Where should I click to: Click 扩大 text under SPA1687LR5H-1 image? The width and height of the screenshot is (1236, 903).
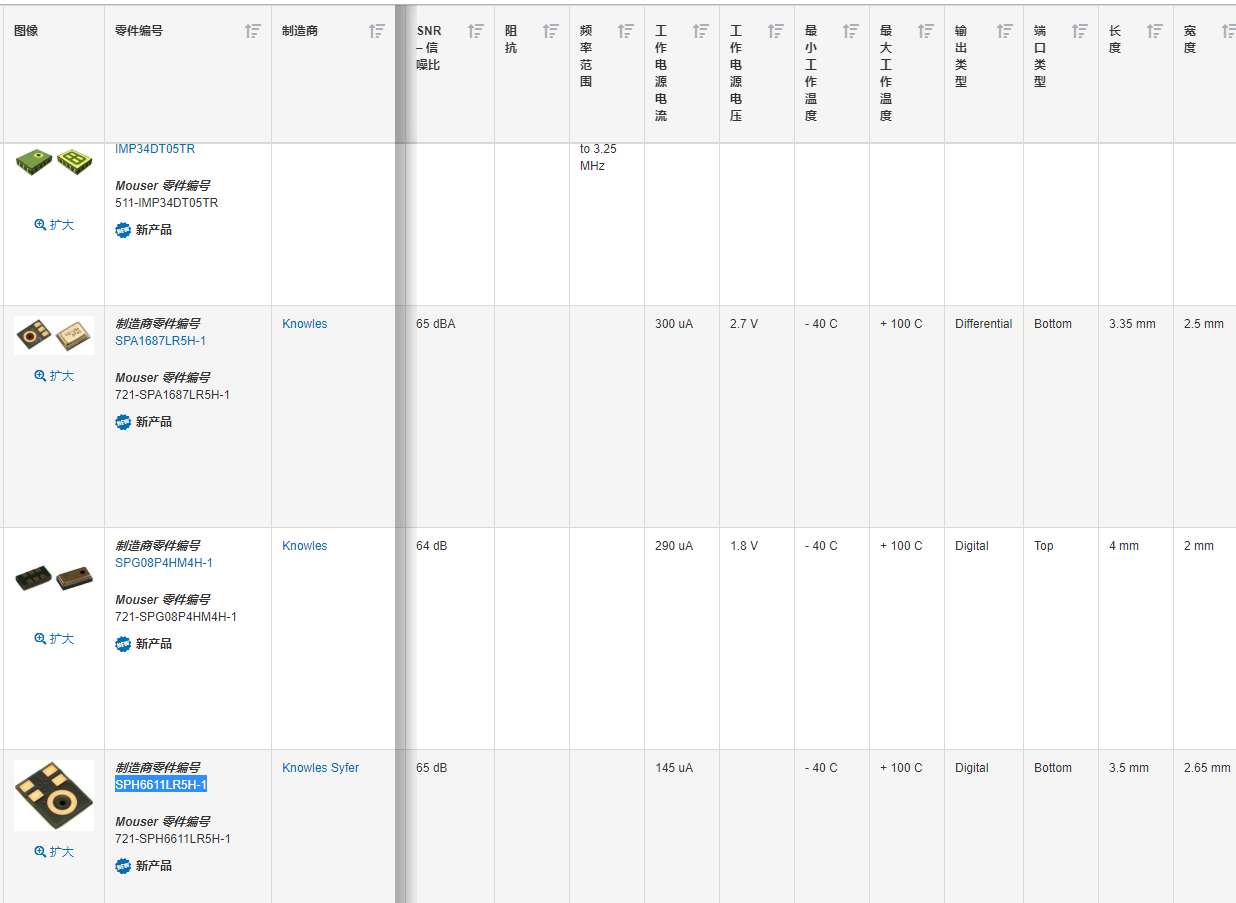coord(62,376)
